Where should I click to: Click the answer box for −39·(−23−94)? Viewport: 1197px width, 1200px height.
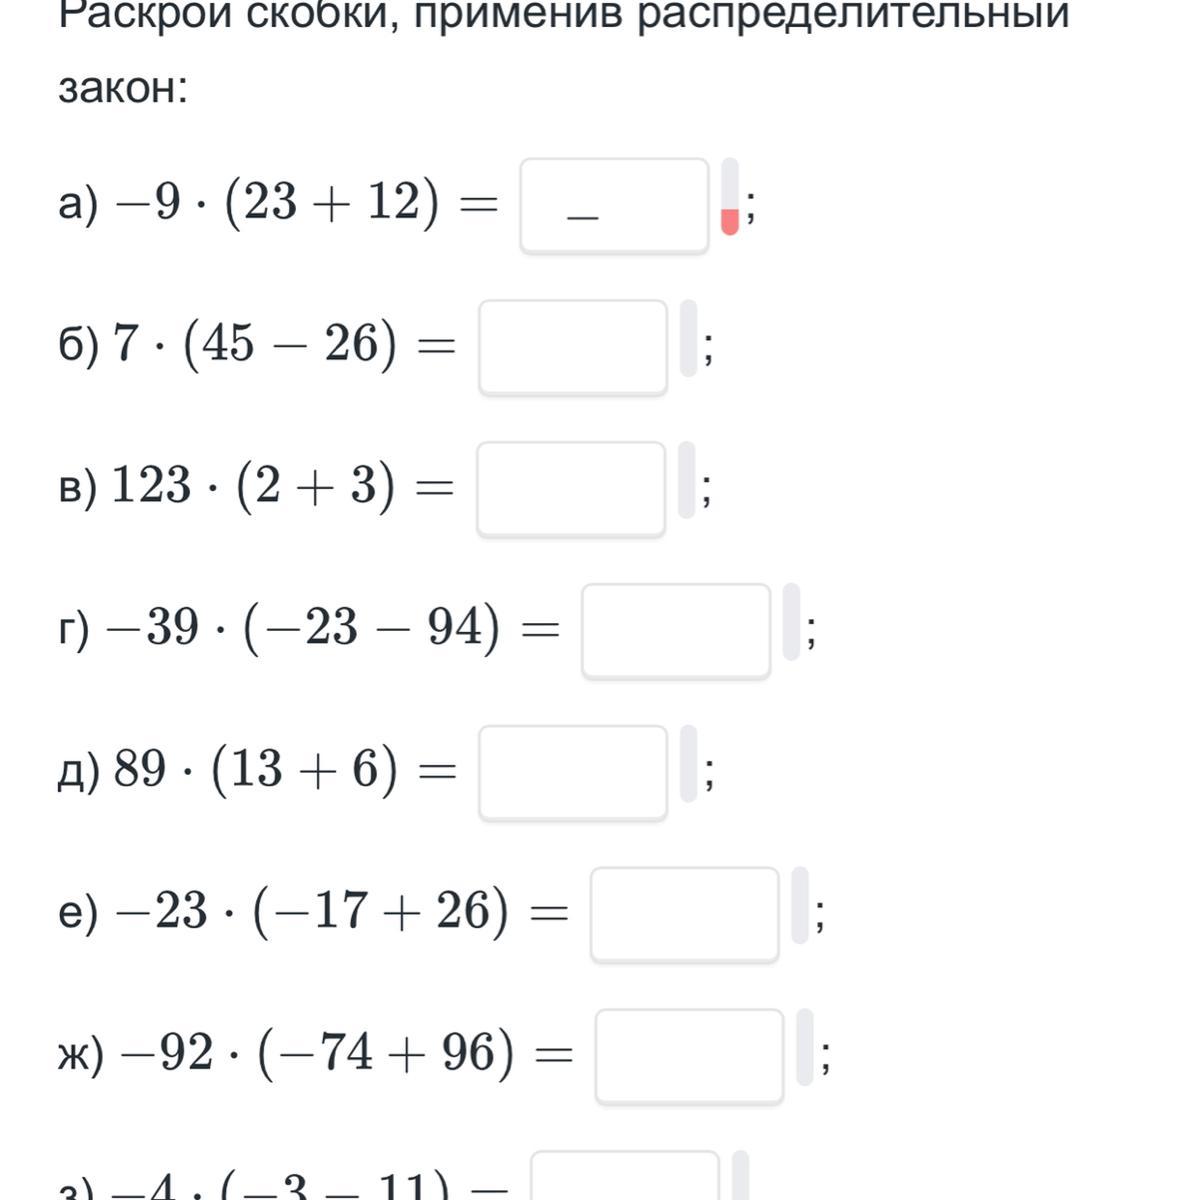(676, 631)
